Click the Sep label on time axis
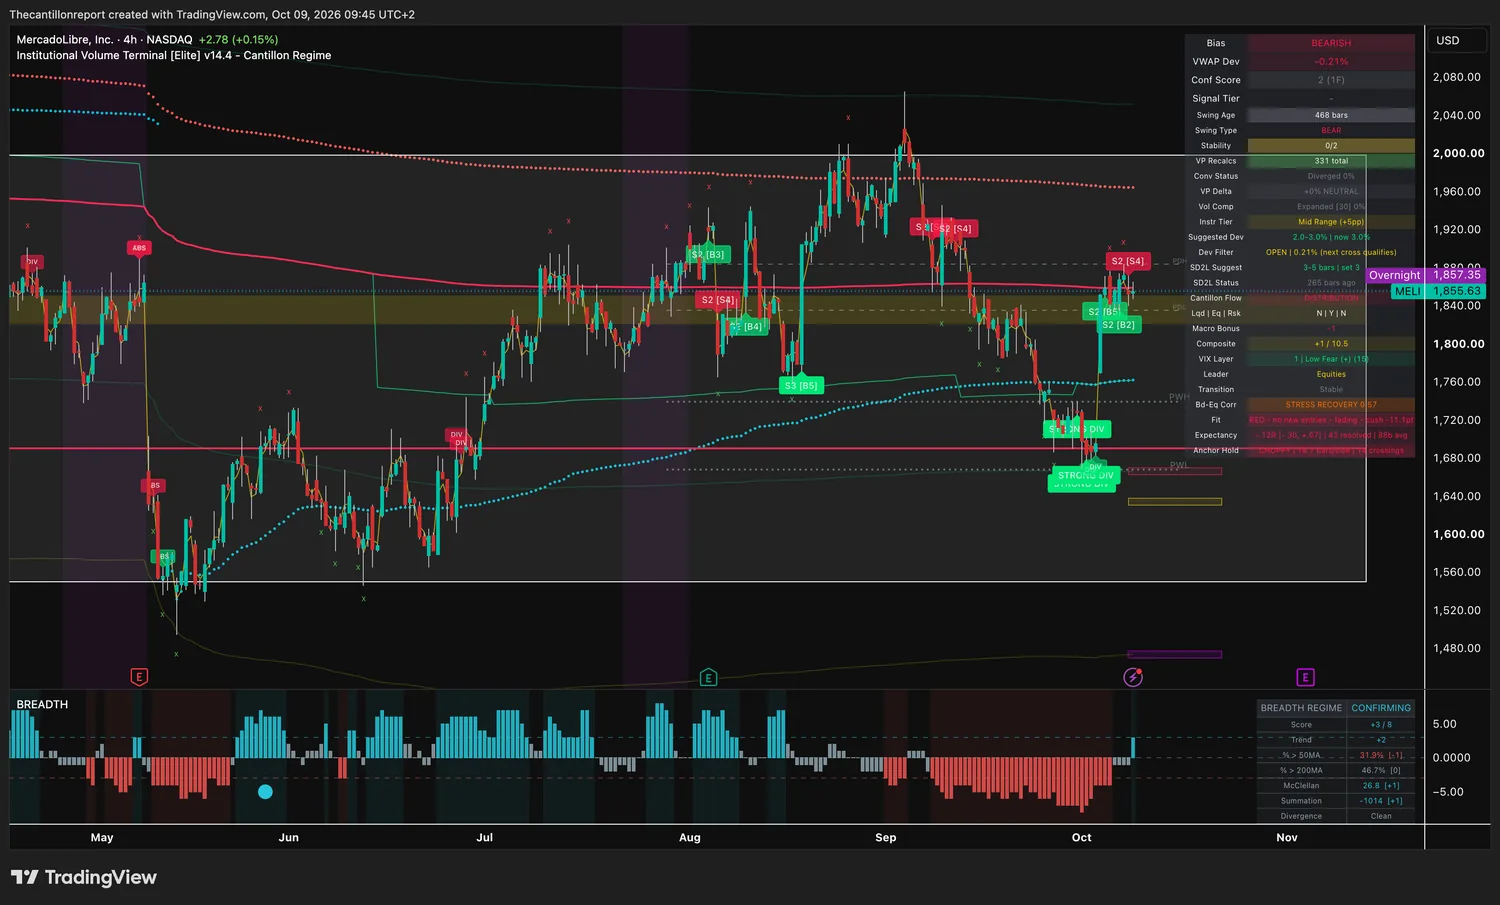1500x905 pixels. 885,838
